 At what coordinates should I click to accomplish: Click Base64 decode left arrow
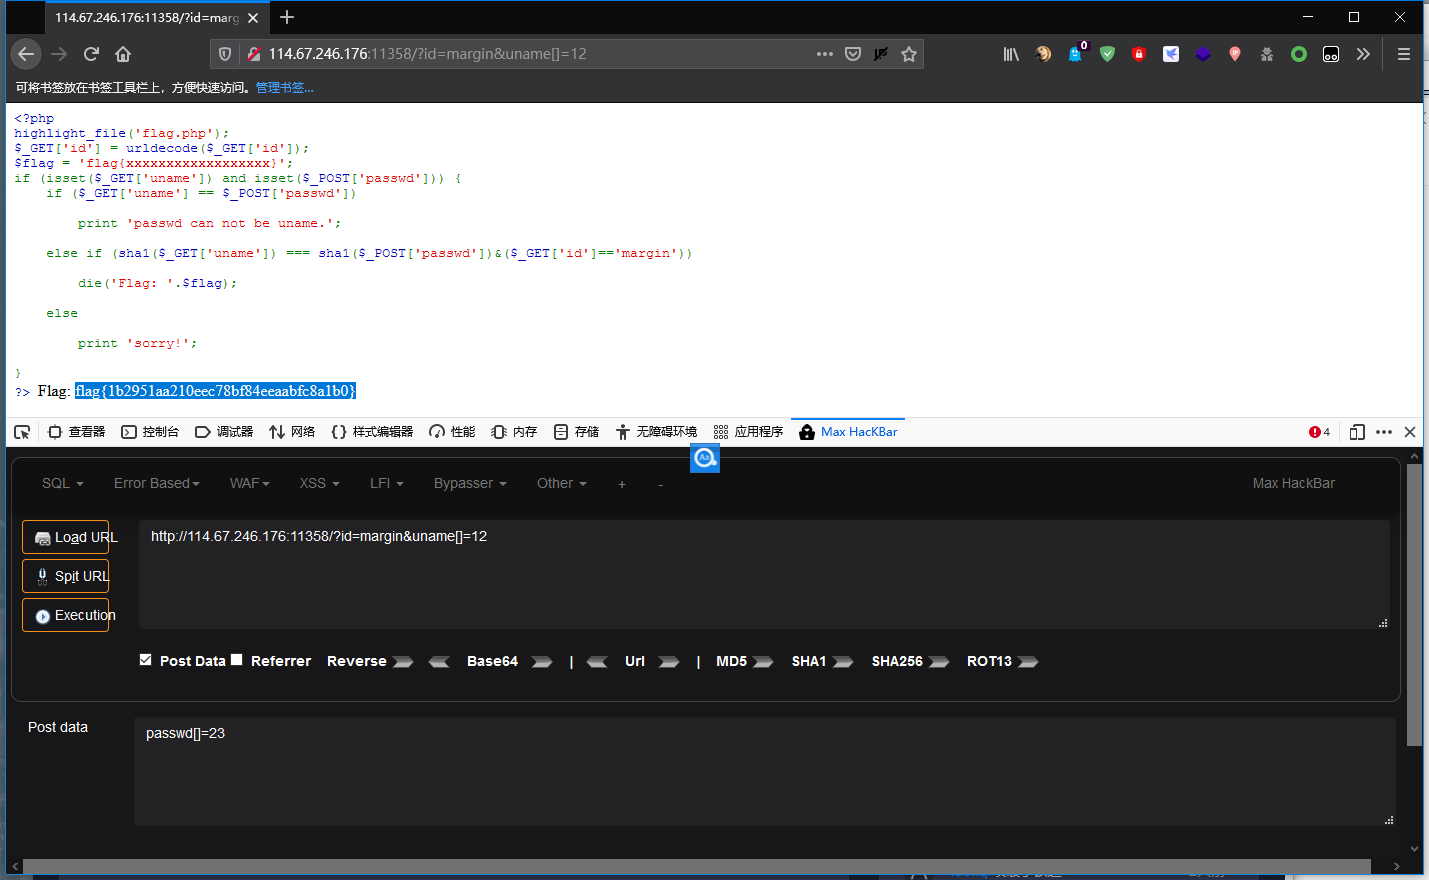click(x=439, y=662)
